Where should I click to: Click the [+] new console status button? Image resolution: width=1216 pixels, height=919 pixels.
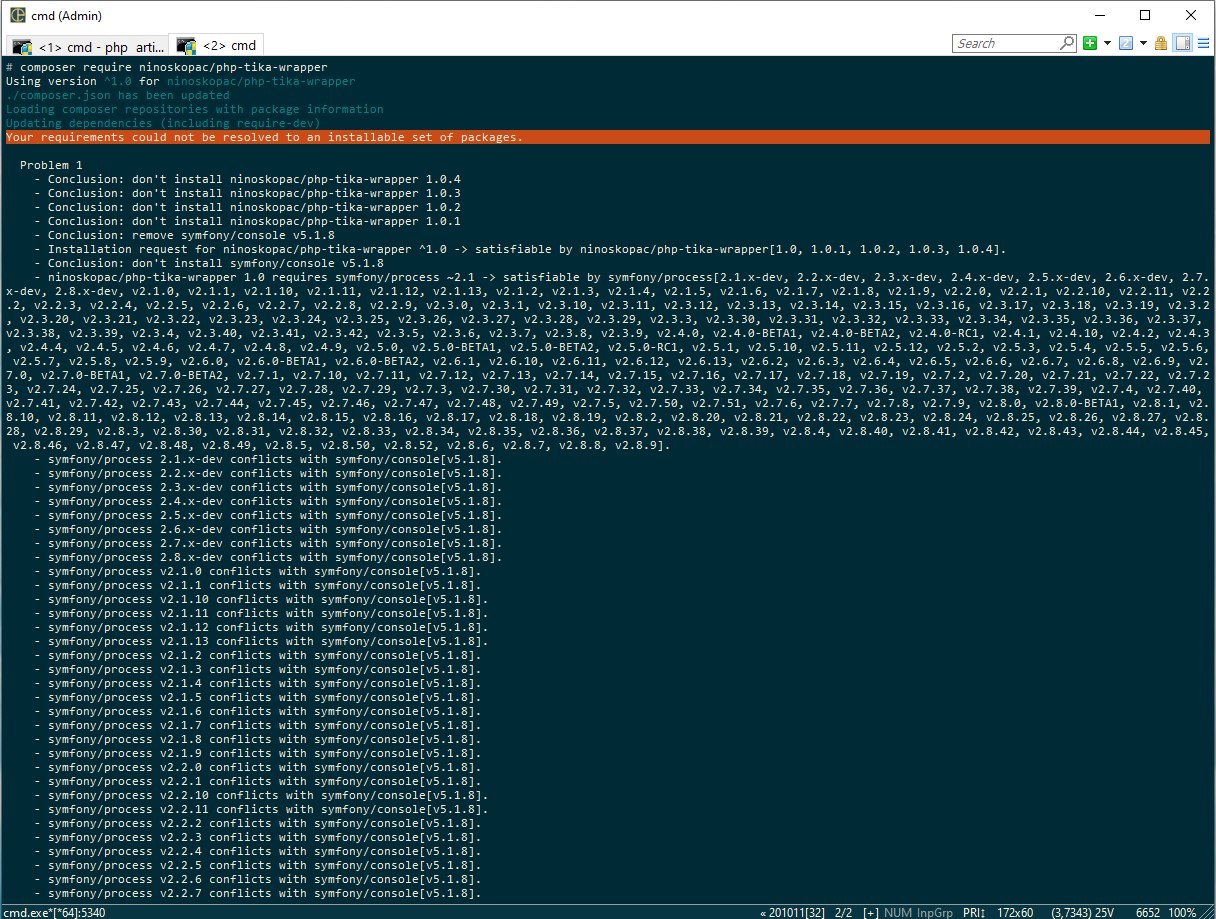coord(872,912)
